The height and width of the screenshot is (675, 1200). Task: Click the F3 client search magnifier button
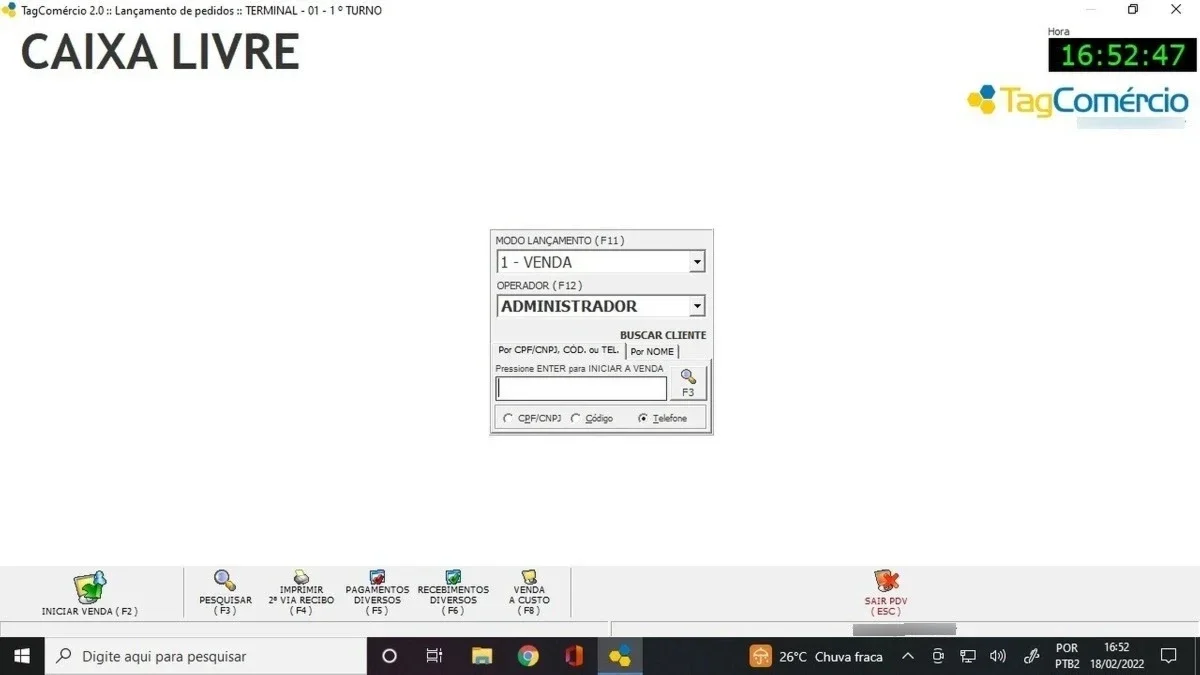click(688, 383)
